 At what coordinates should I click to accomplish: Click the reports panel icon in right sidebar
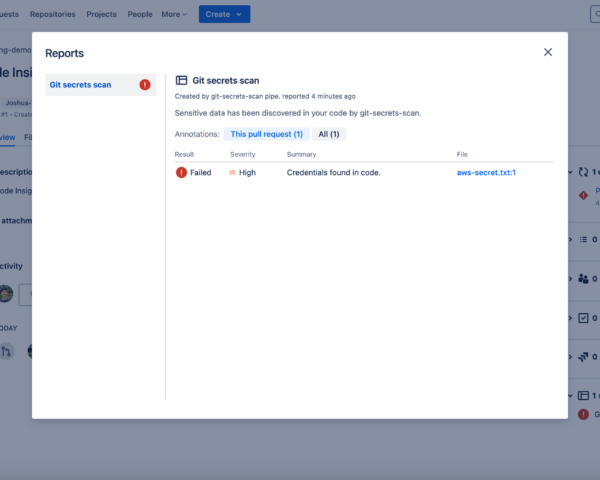pos(583,396)
